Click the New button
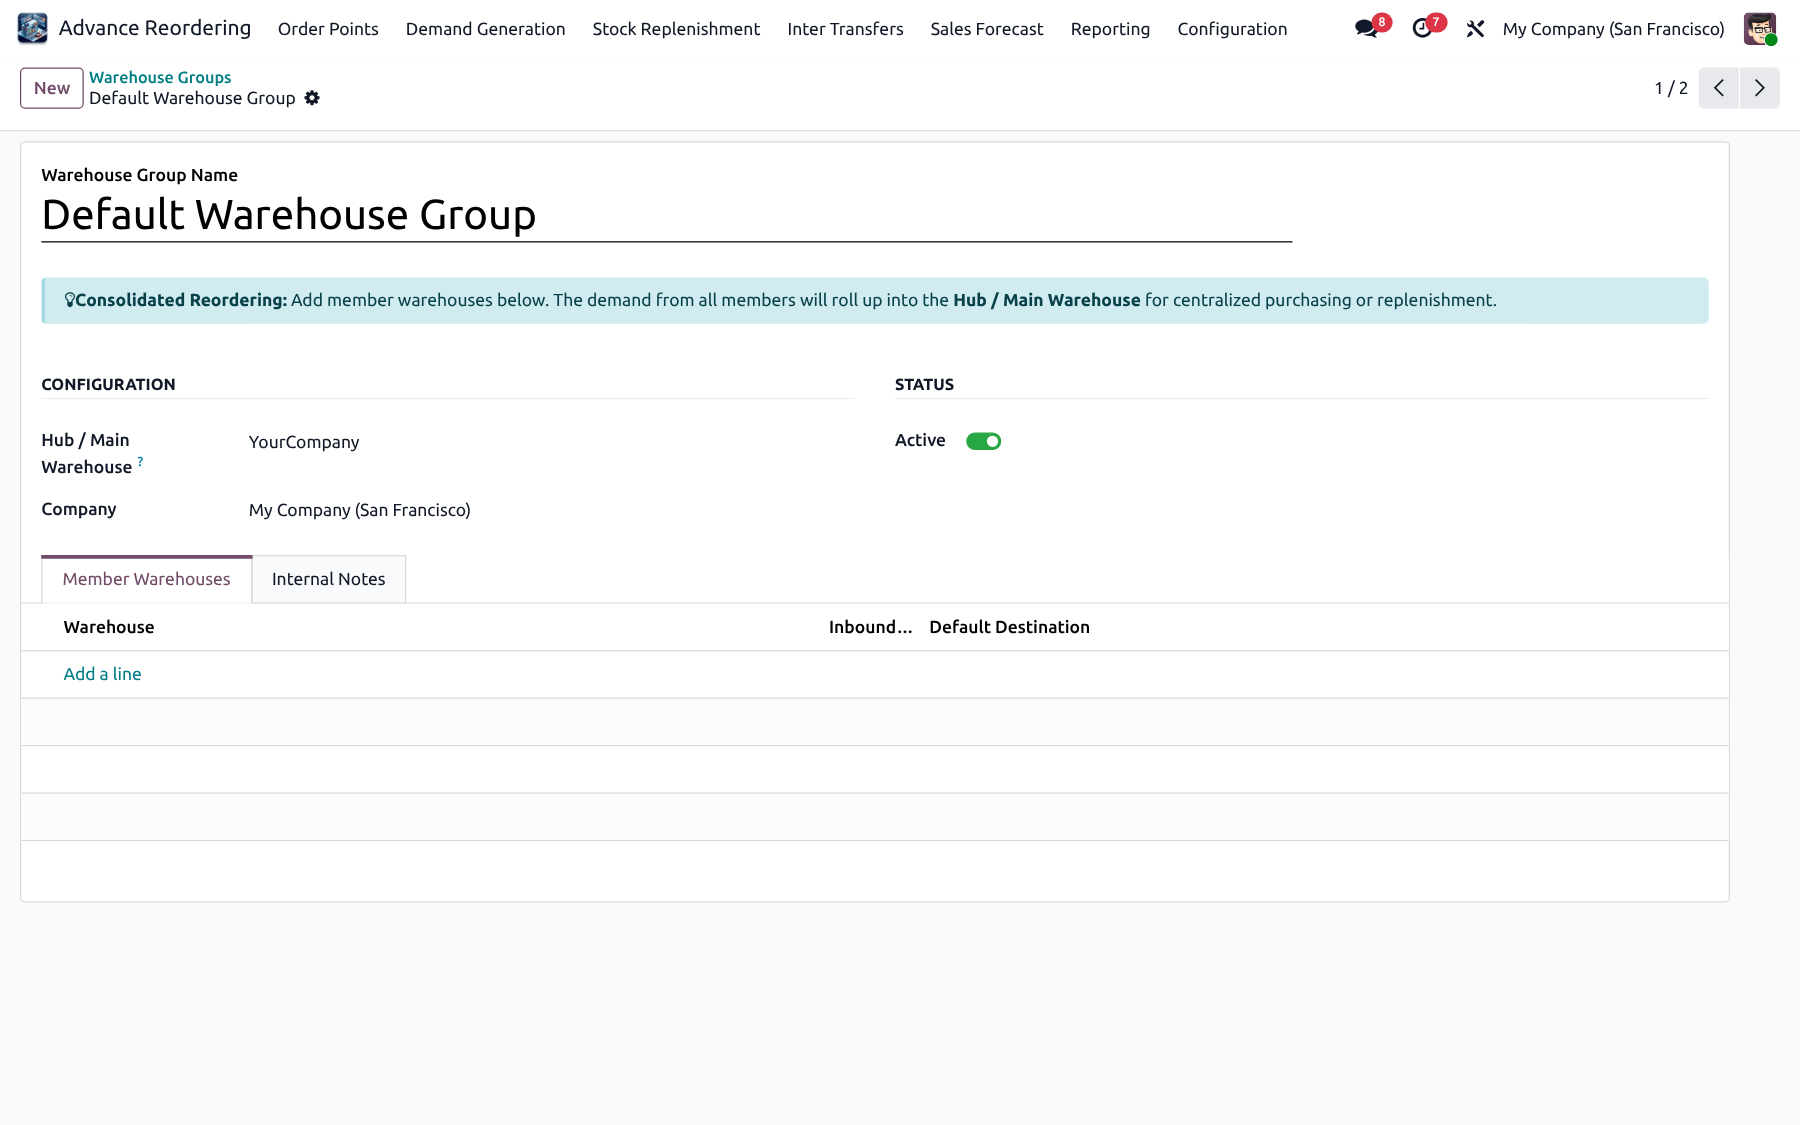The width and height of the screenshot is (1800, 1125). pyautogui.click(x=52, y=88)
